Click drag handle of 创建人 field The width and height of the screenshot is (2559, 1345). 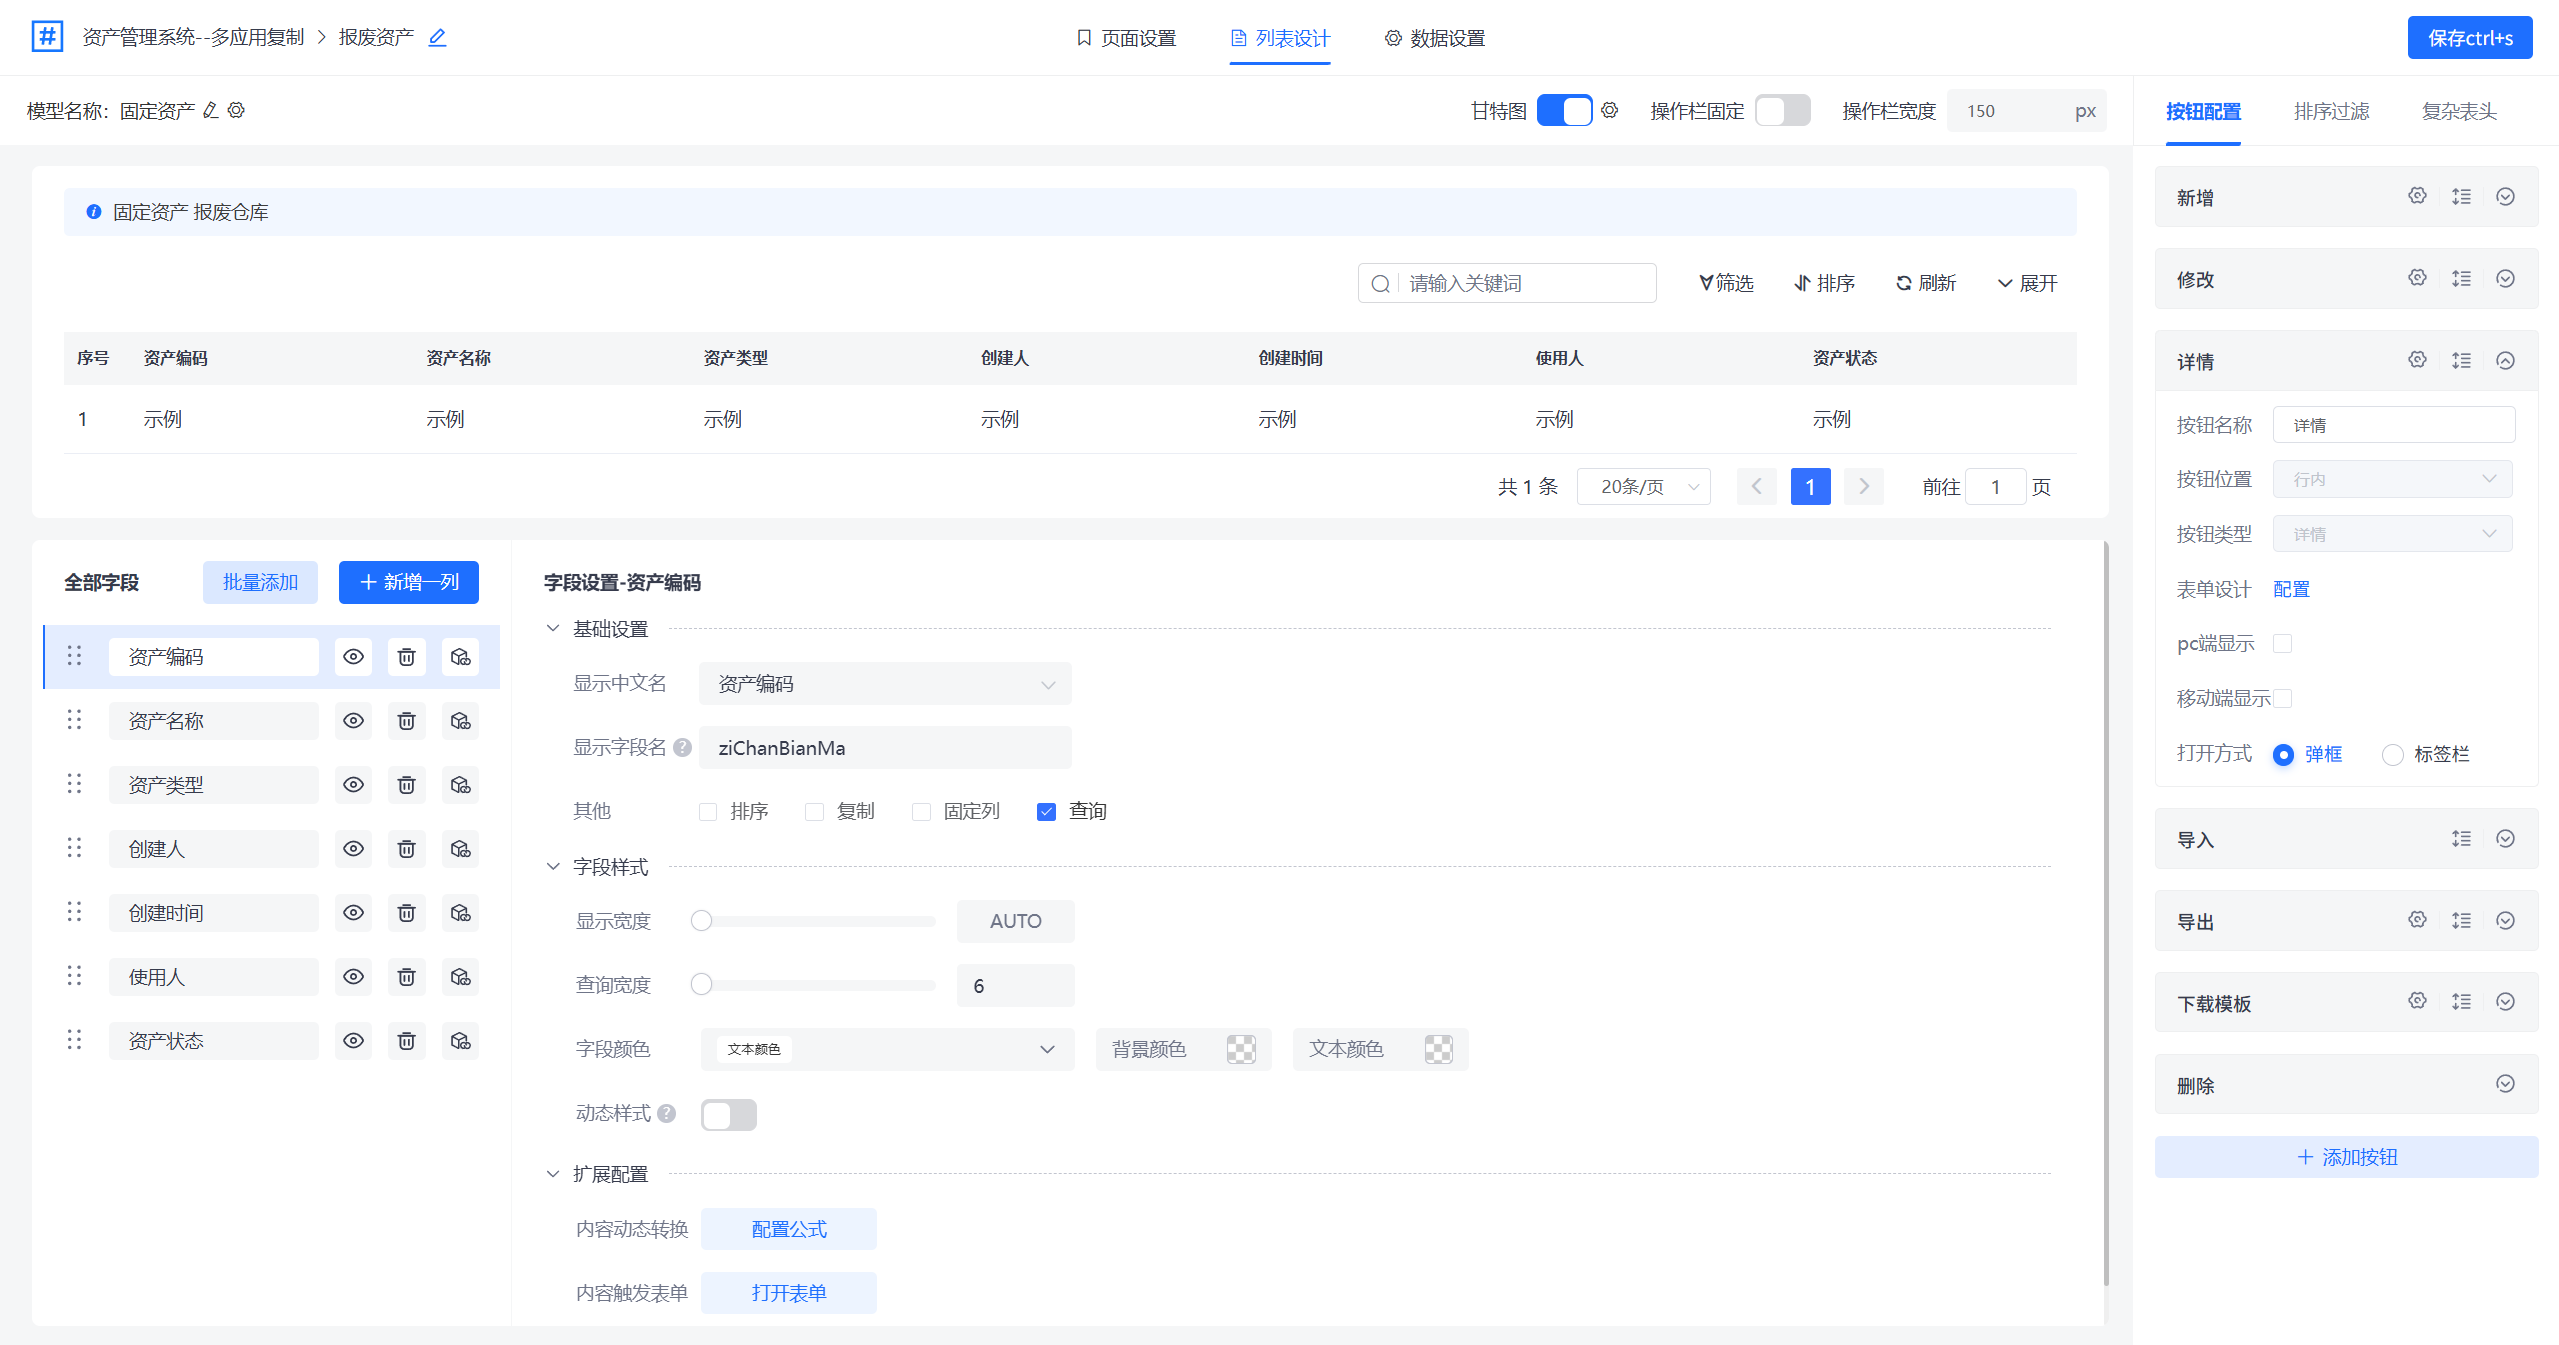pyautogui.click(x=74, y=848)
